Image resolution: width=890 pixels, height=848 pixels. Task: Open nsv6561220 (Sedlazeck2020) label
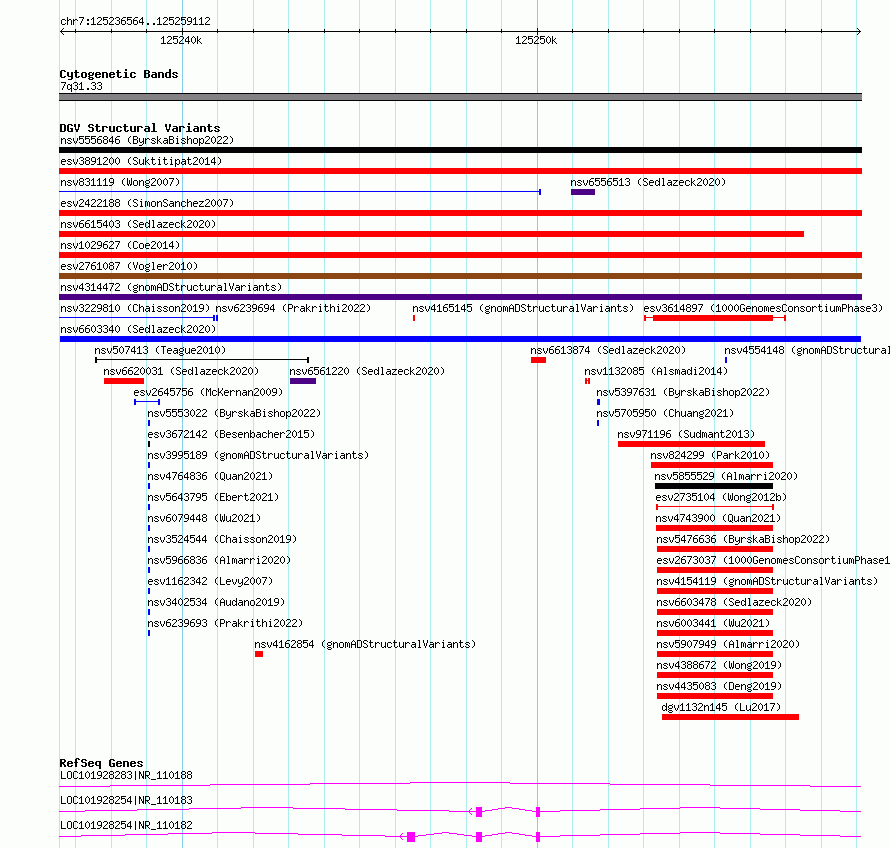pyautogui.click(x=367, y=371)
